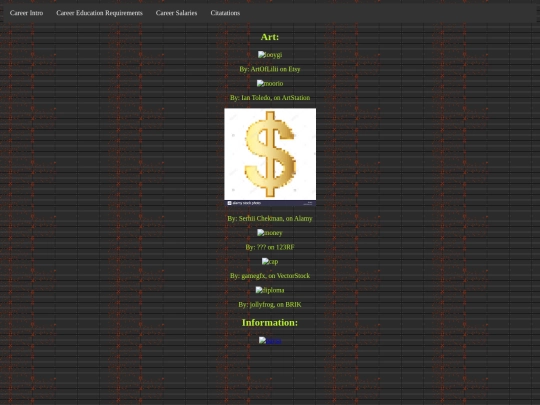This screenshot has width=540, height=405.
Task: Open the linked image under Information
Action: pos(270,341)
